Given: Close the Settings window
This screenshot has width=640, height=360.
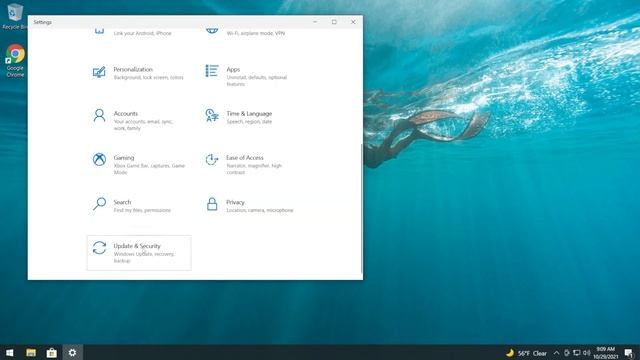Looking at the screenshot, I should [x=353, y=22].
